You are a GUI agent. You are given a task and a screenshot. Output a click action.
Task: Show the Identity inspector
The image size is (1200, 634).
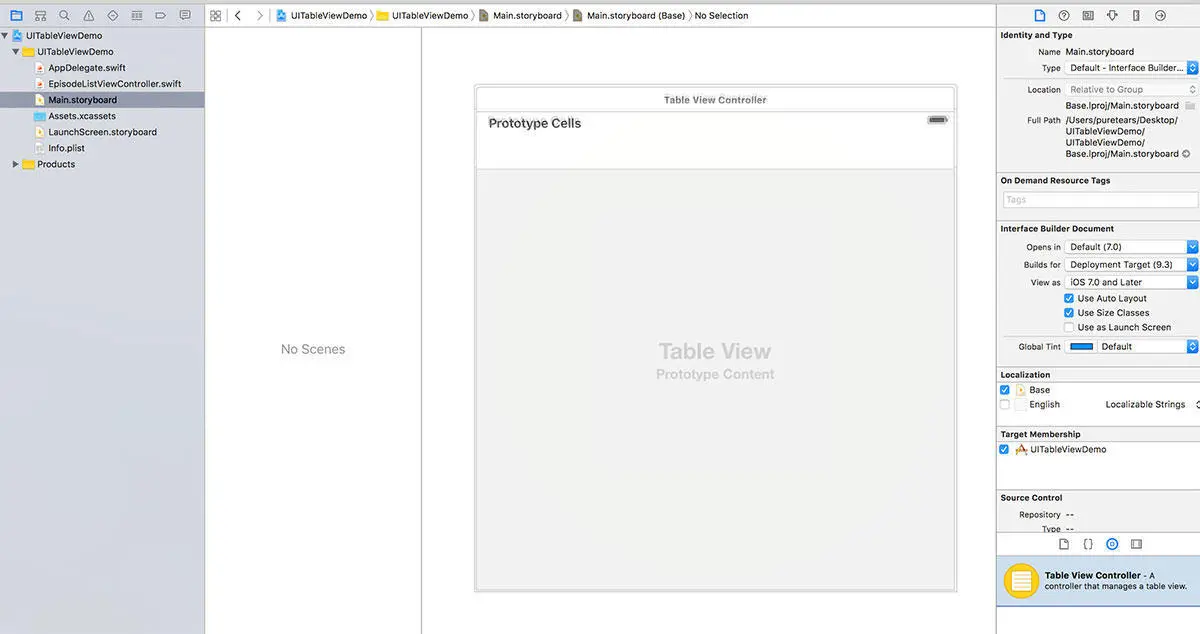click(1087, 16)
